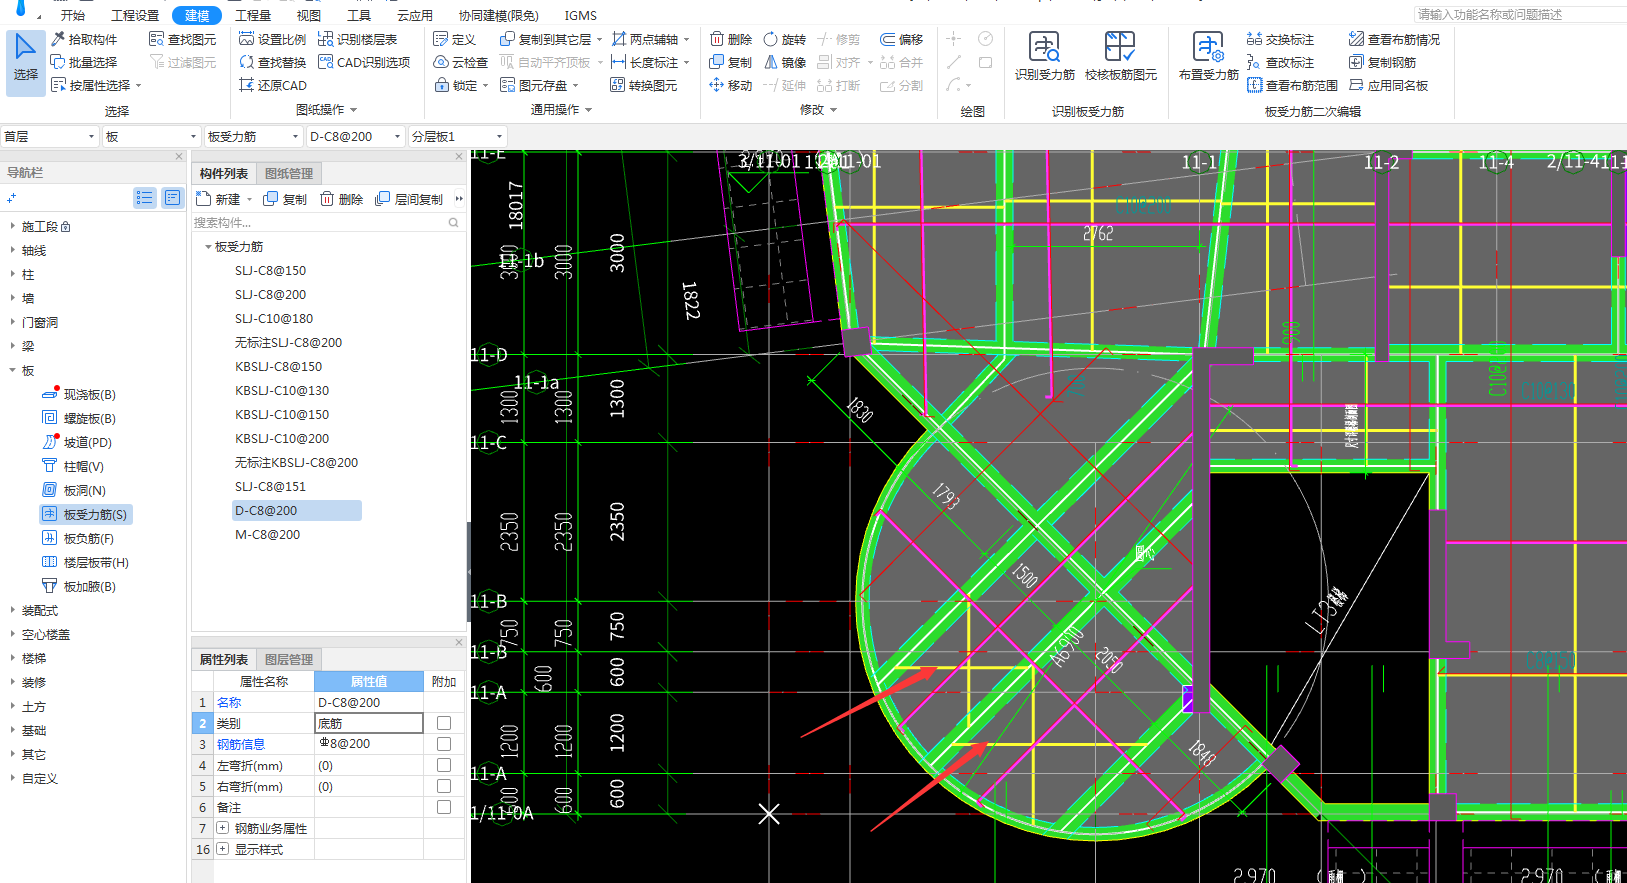Image resolution: width=1627 pixels, height=883 pixels.
Task: Click 校核板筋图元 large icon
Action: [1121, 57]
